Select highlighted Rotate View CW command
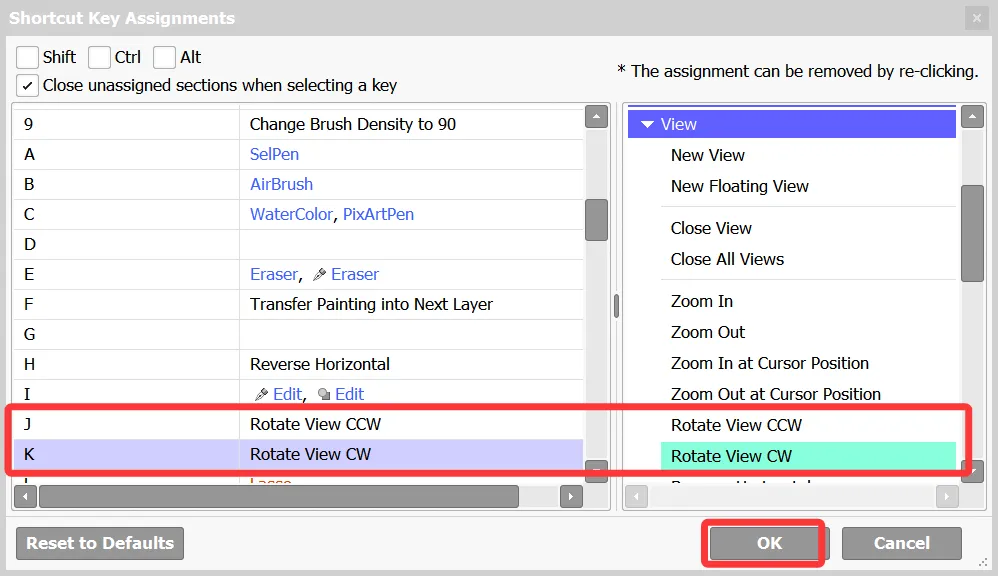Screen dimensions: 998x576 coord(808,456)
